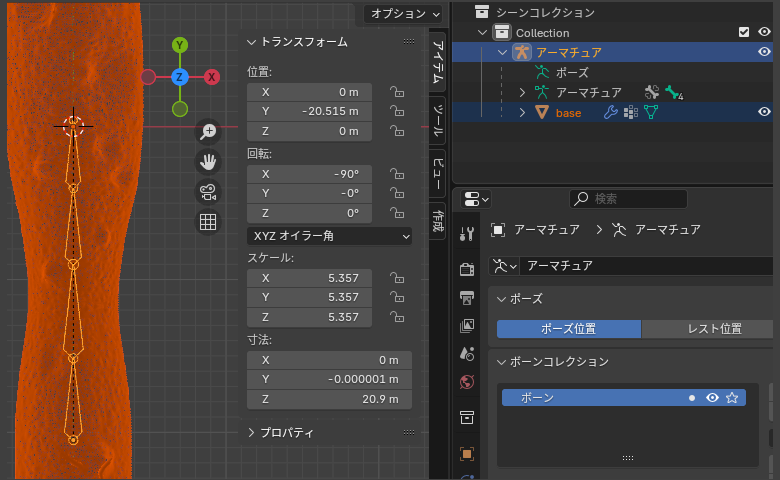This screenshot has width=780, height=480.
Task: Toggle the camera view icon
Action: (x=208, y=192)
